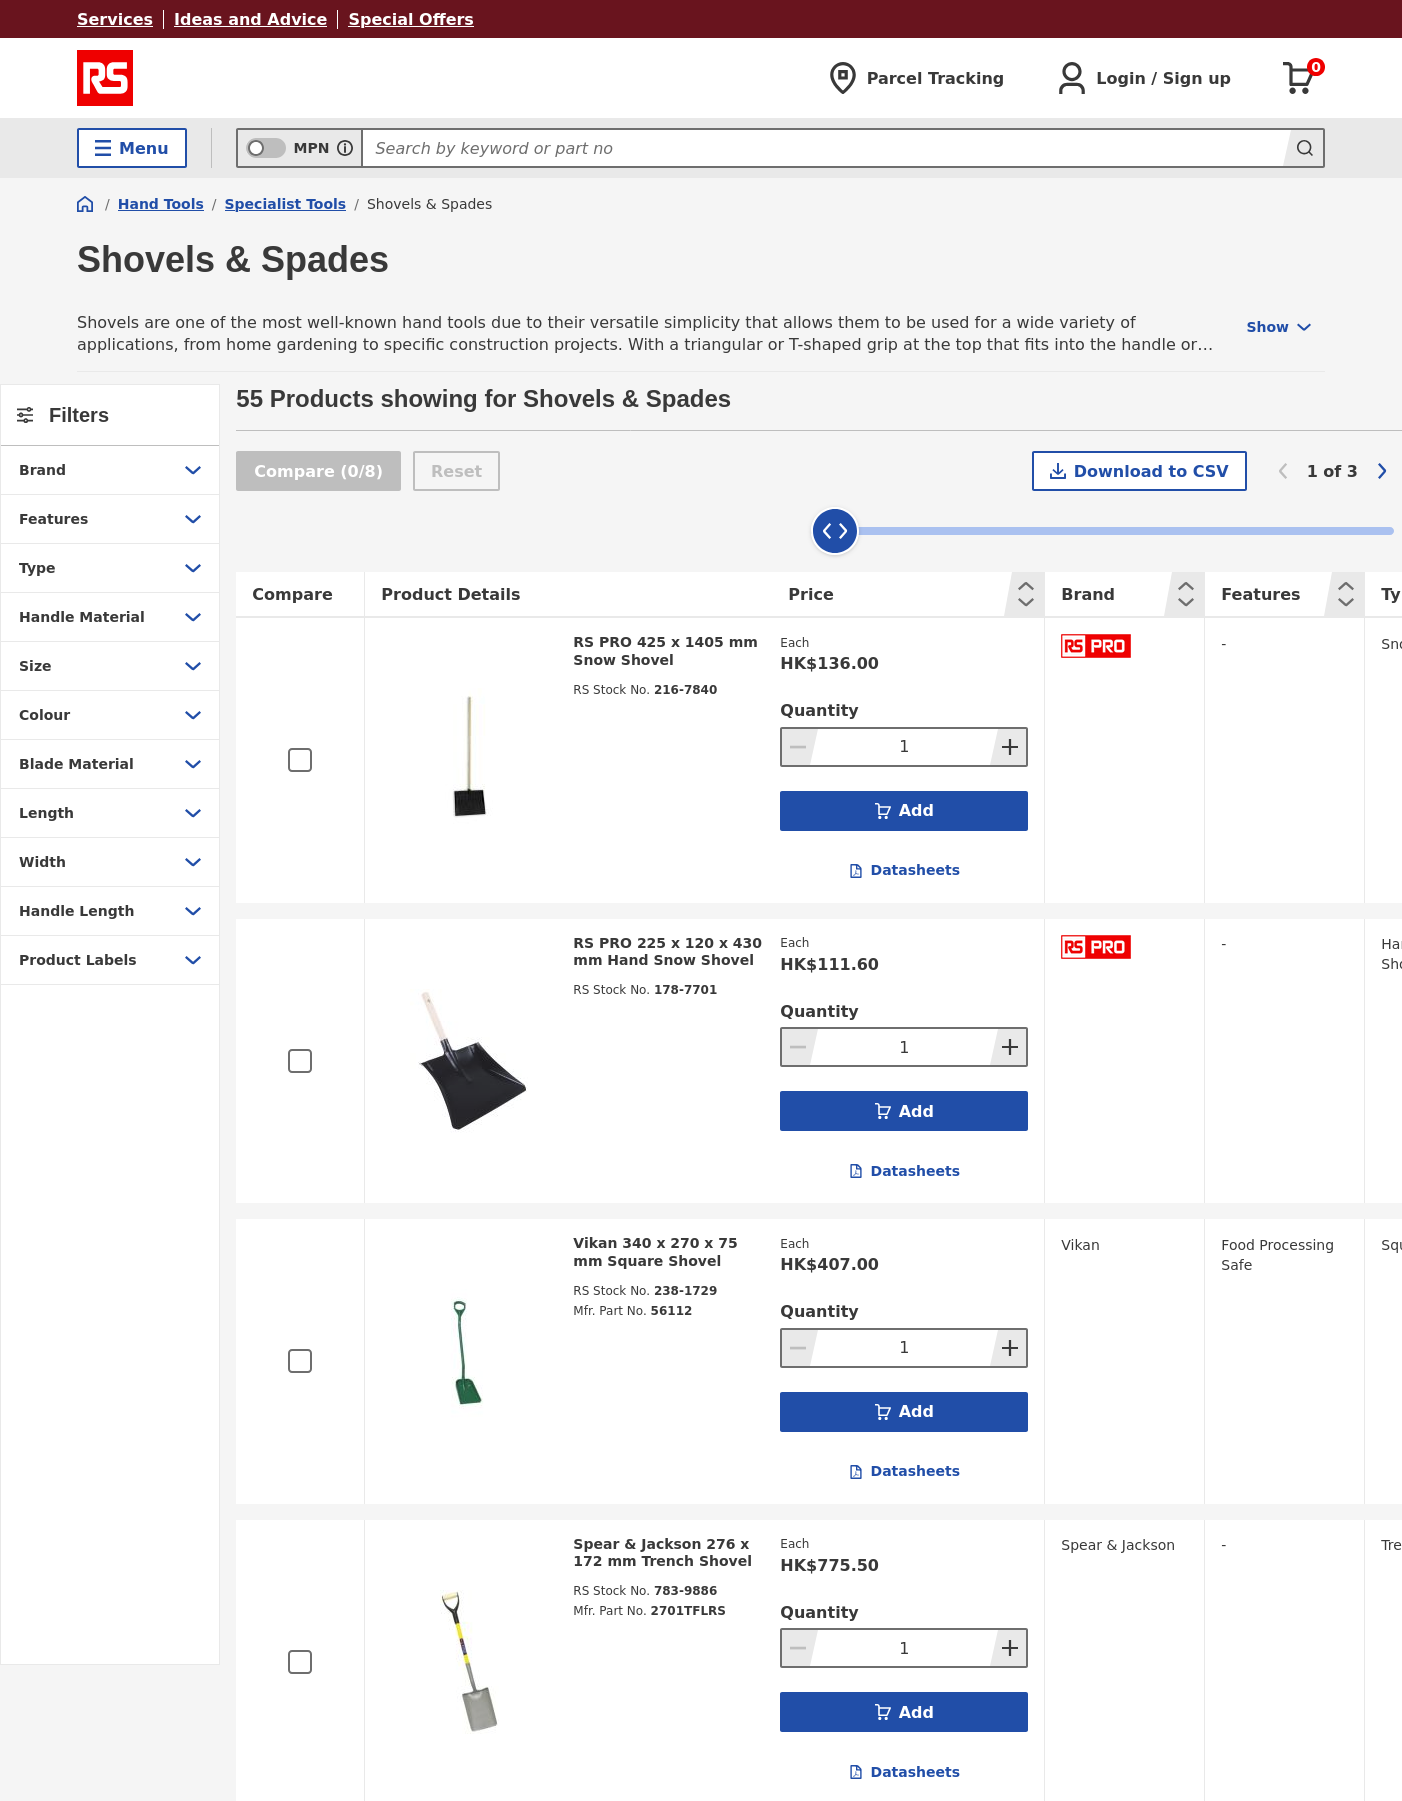Open the shopping cart icon
This screenshot has height=1801, width=1402.
point(1300,78)
